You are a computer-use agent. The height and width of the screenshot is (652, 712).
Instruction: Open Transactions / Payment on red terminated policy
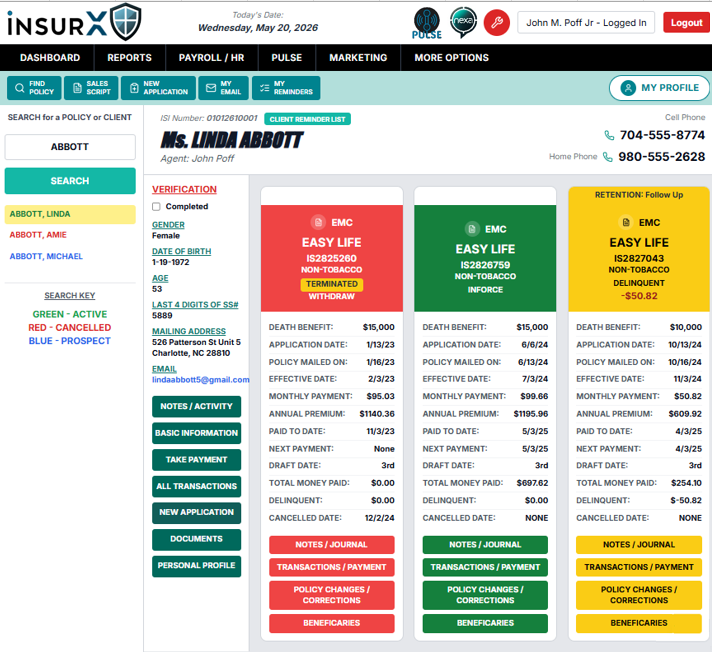point(331,567)
